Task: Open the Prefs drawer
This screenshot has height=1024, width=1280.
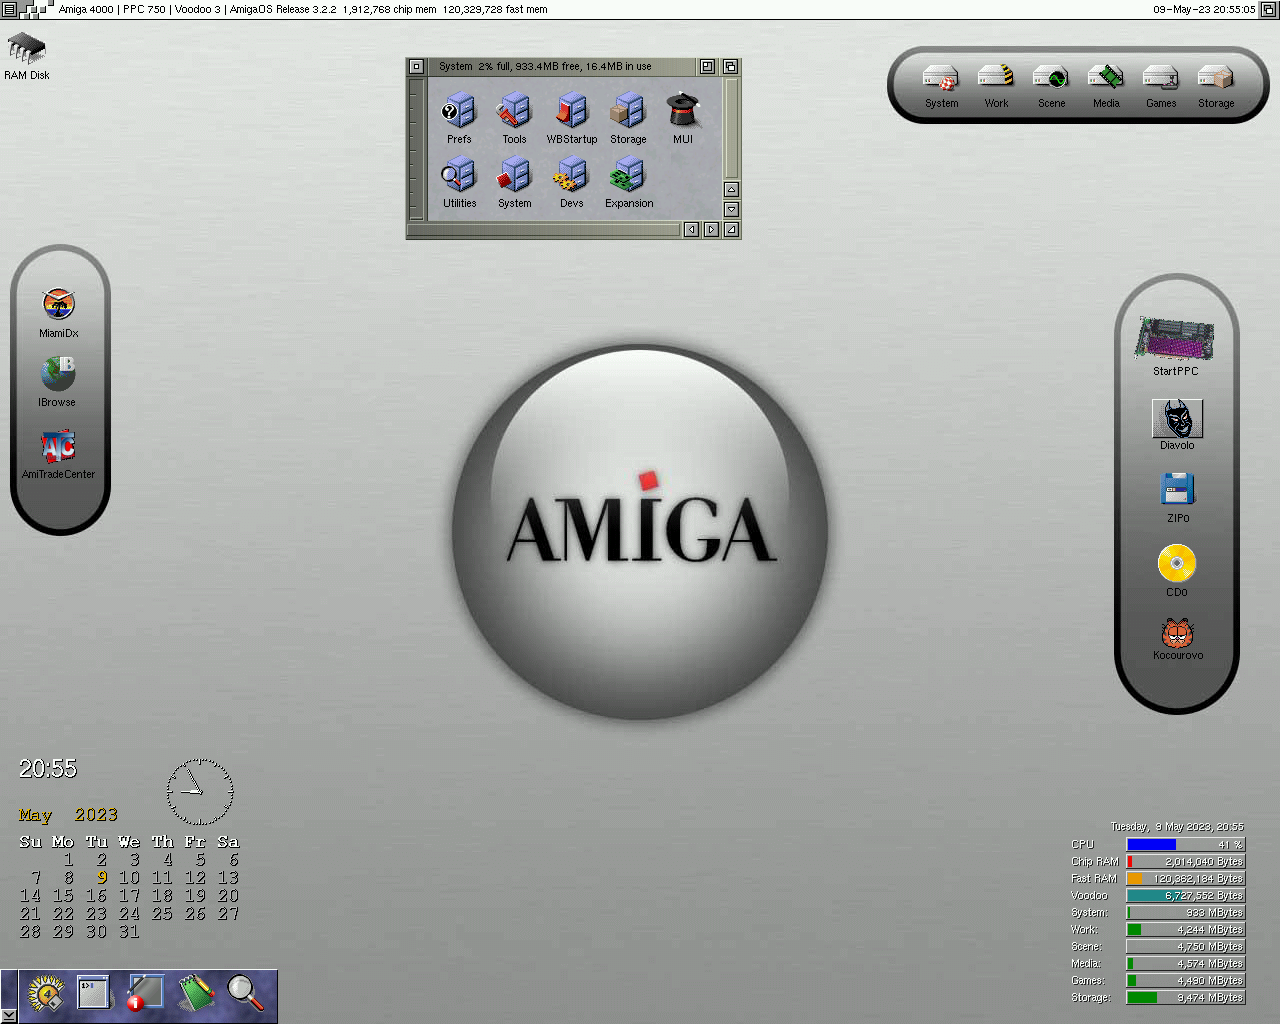Action: pyautogui.click(x=459, y=114)
